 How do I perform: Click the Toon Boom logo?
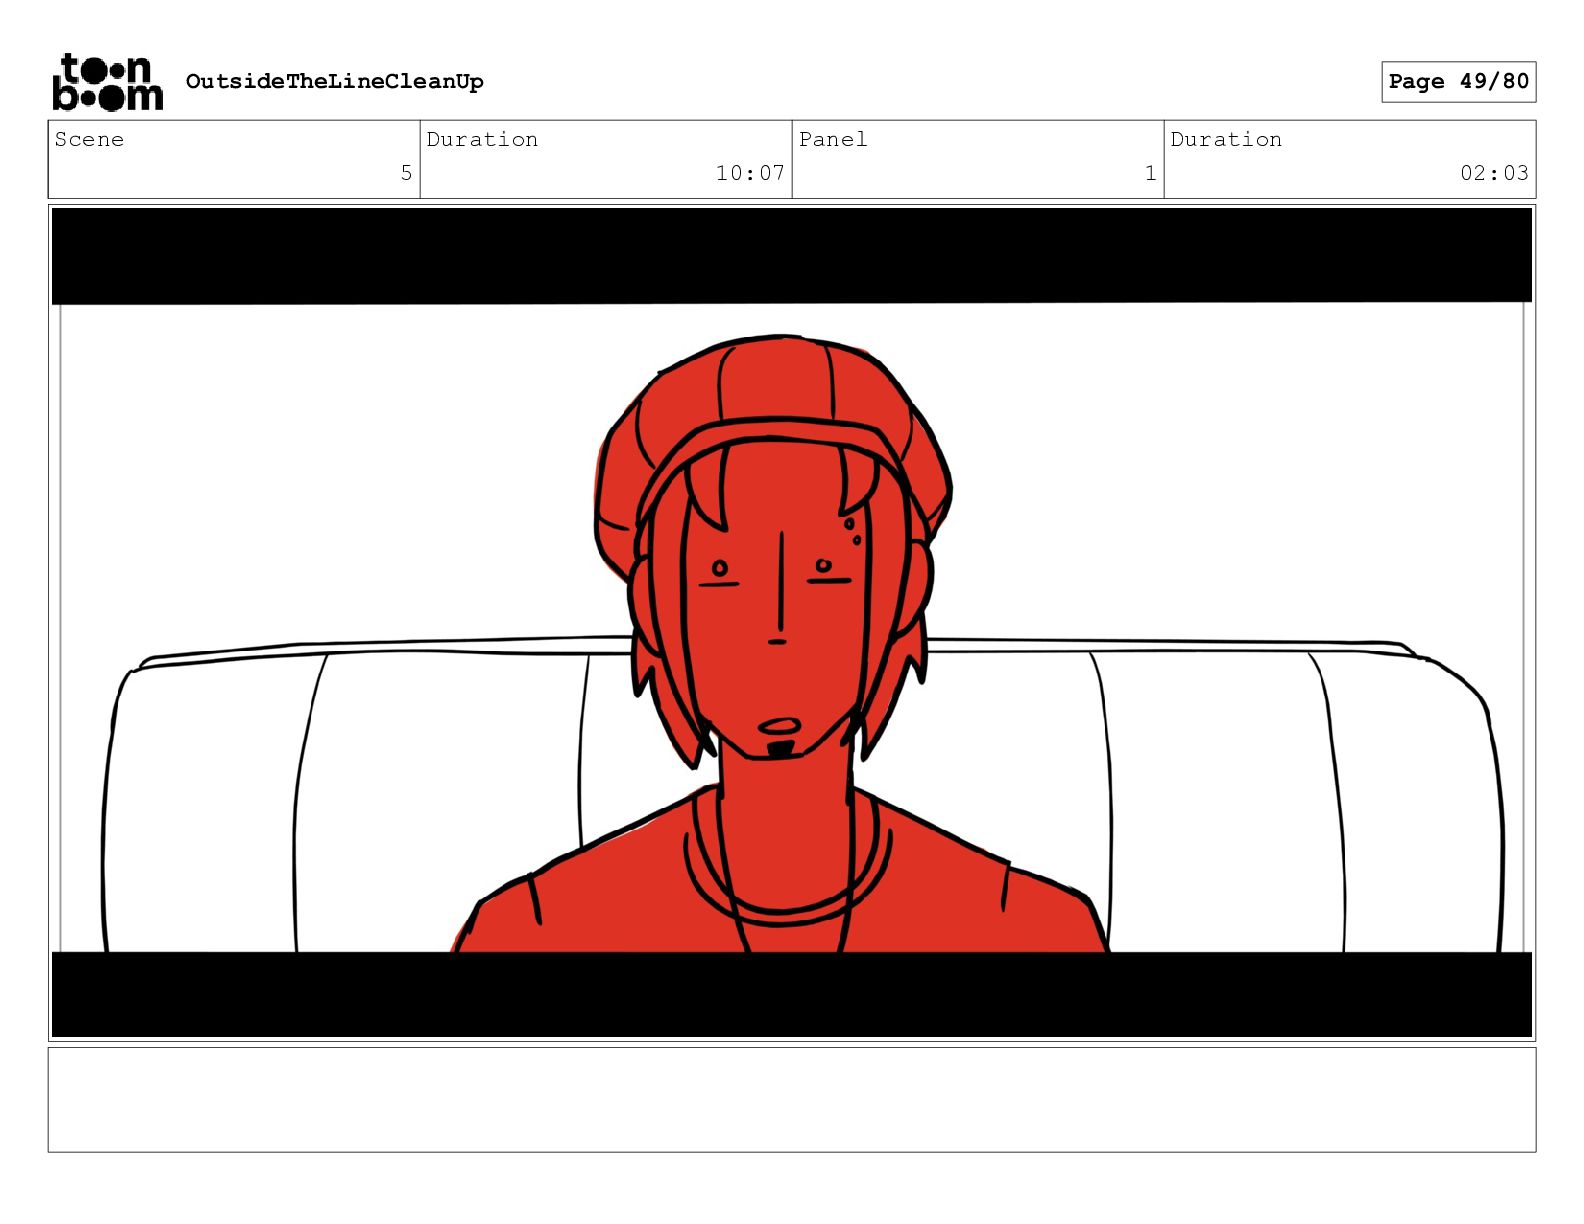pyautogui.click(x=107, y=81)
